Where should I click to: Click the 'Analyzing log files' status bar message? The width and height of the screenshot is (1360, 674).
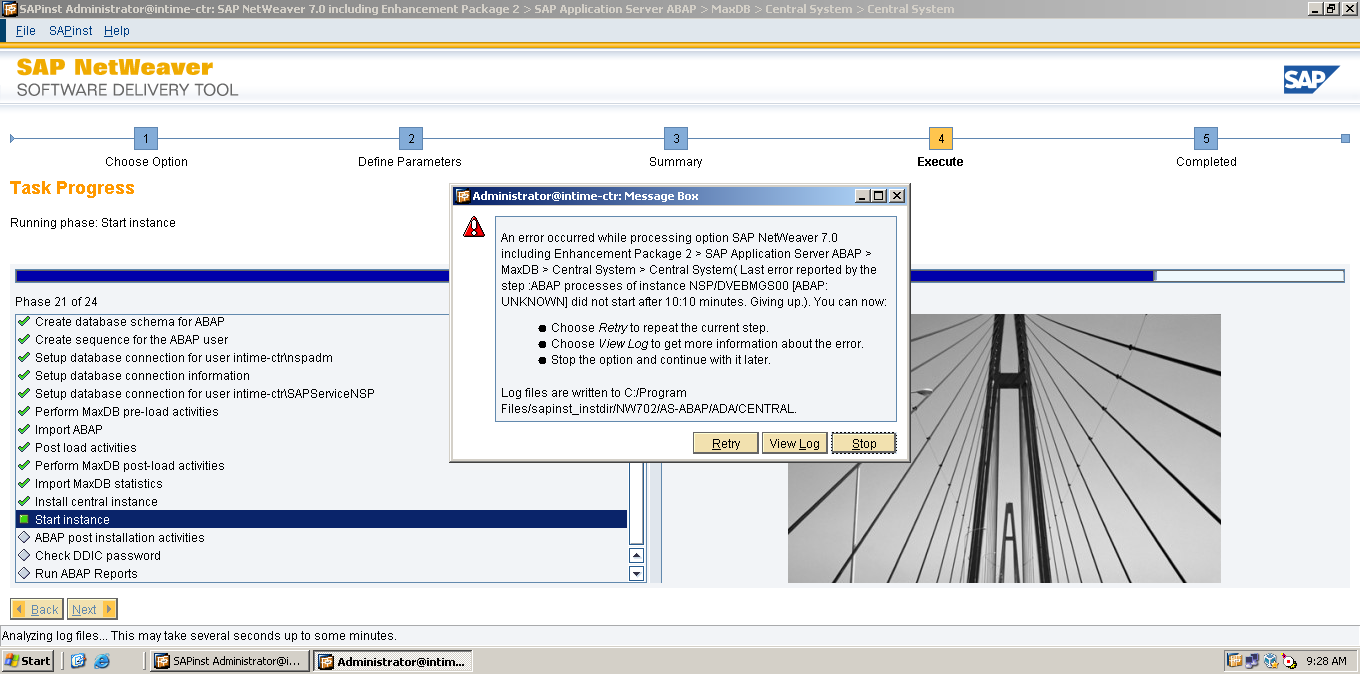[x=199, y=636]
